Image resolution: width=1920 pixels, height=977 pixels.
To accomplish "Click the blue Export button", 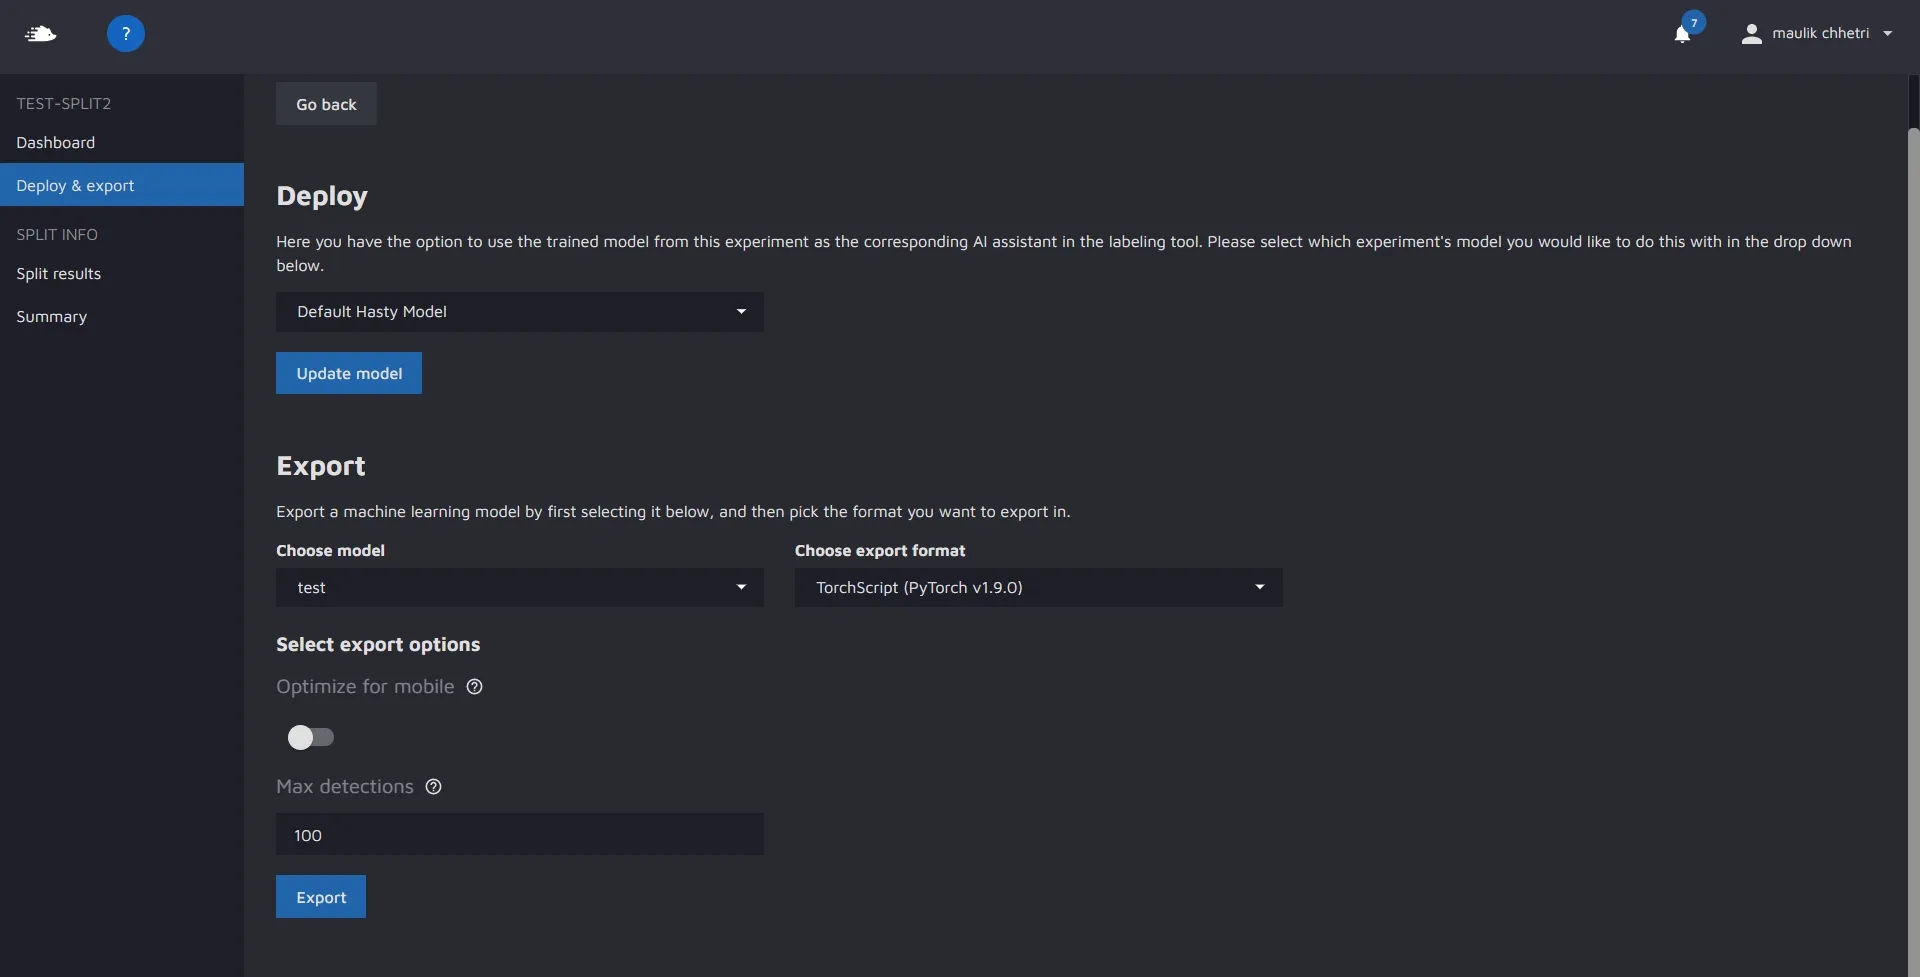I will click(321, 897).
